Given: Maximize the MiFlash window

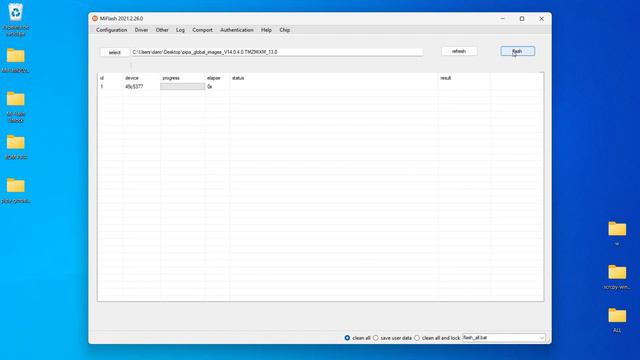Looking at the screenshot, I should coord(522,18).
